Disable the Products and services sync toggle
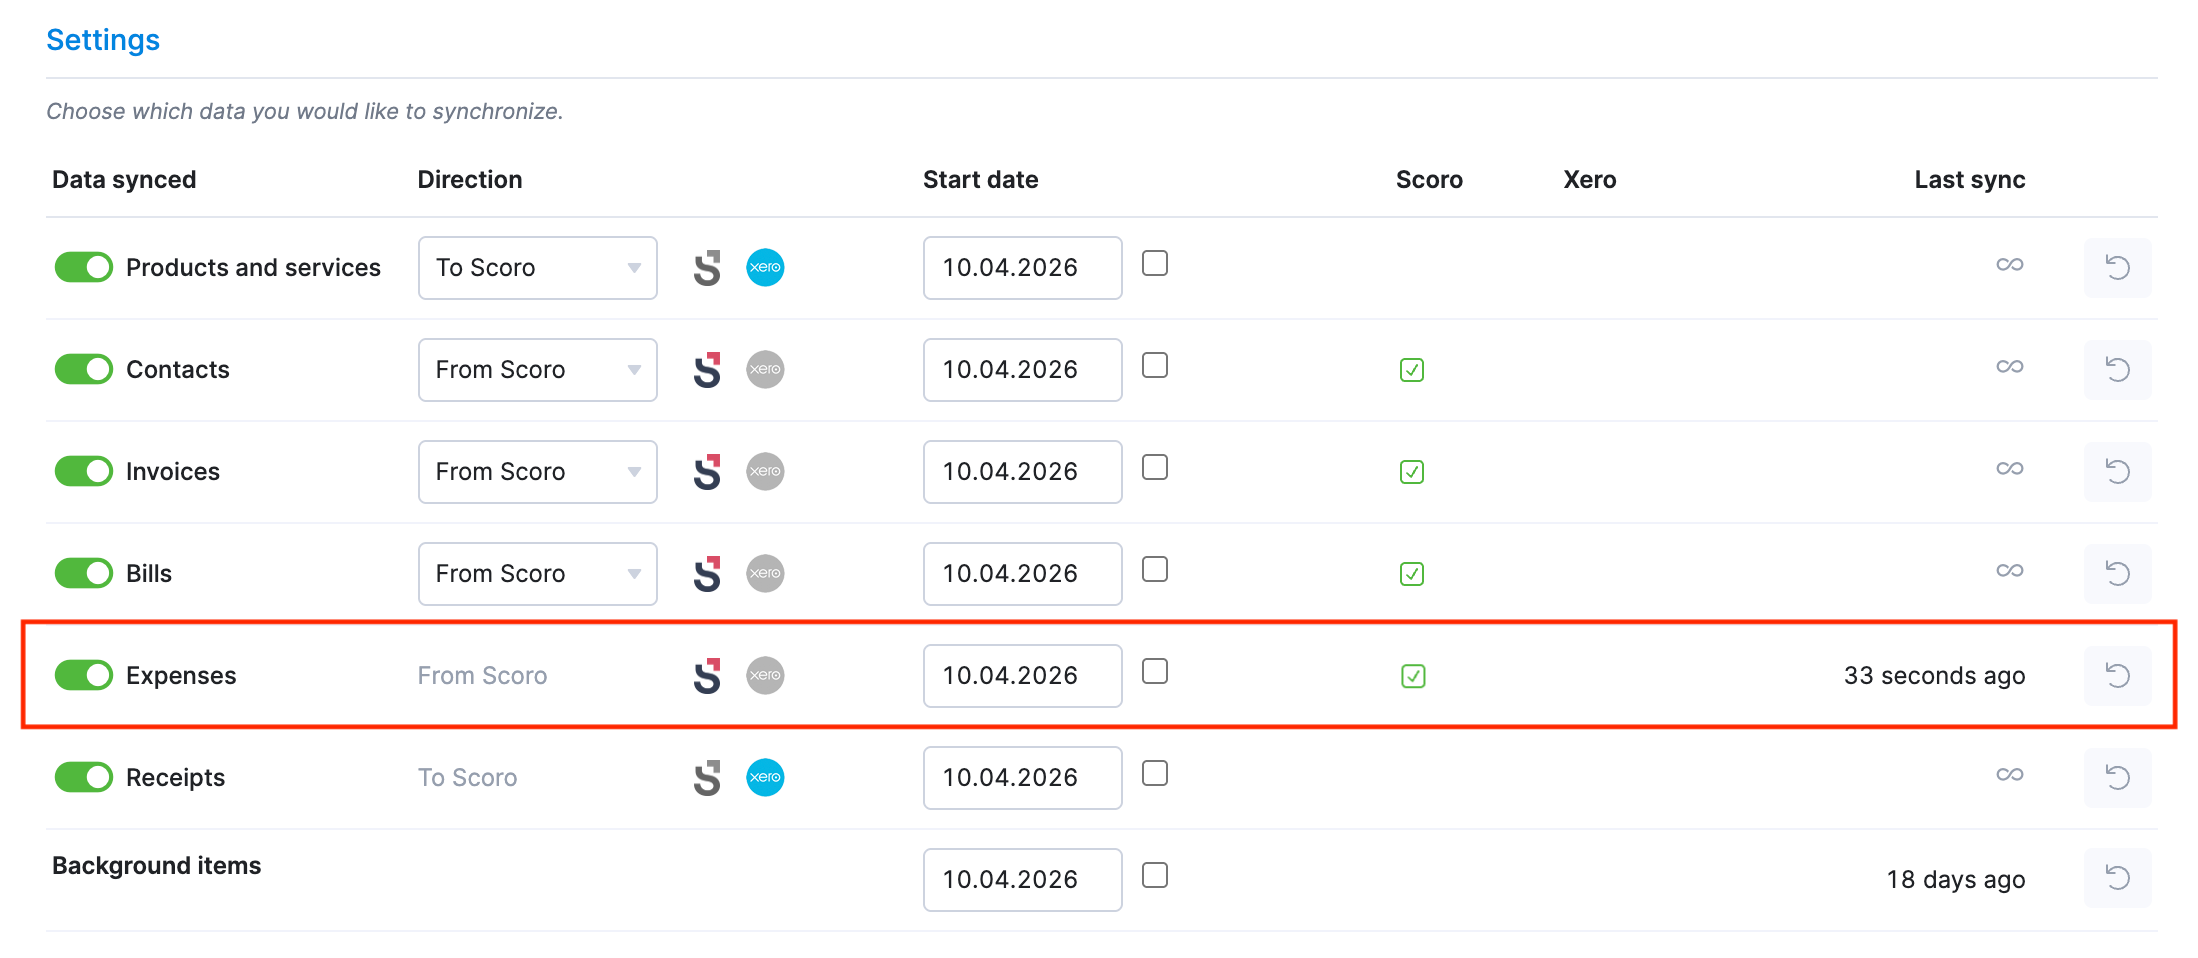Image resolution: width=2198 pixels, height=958 pixels. coord(84,268)
